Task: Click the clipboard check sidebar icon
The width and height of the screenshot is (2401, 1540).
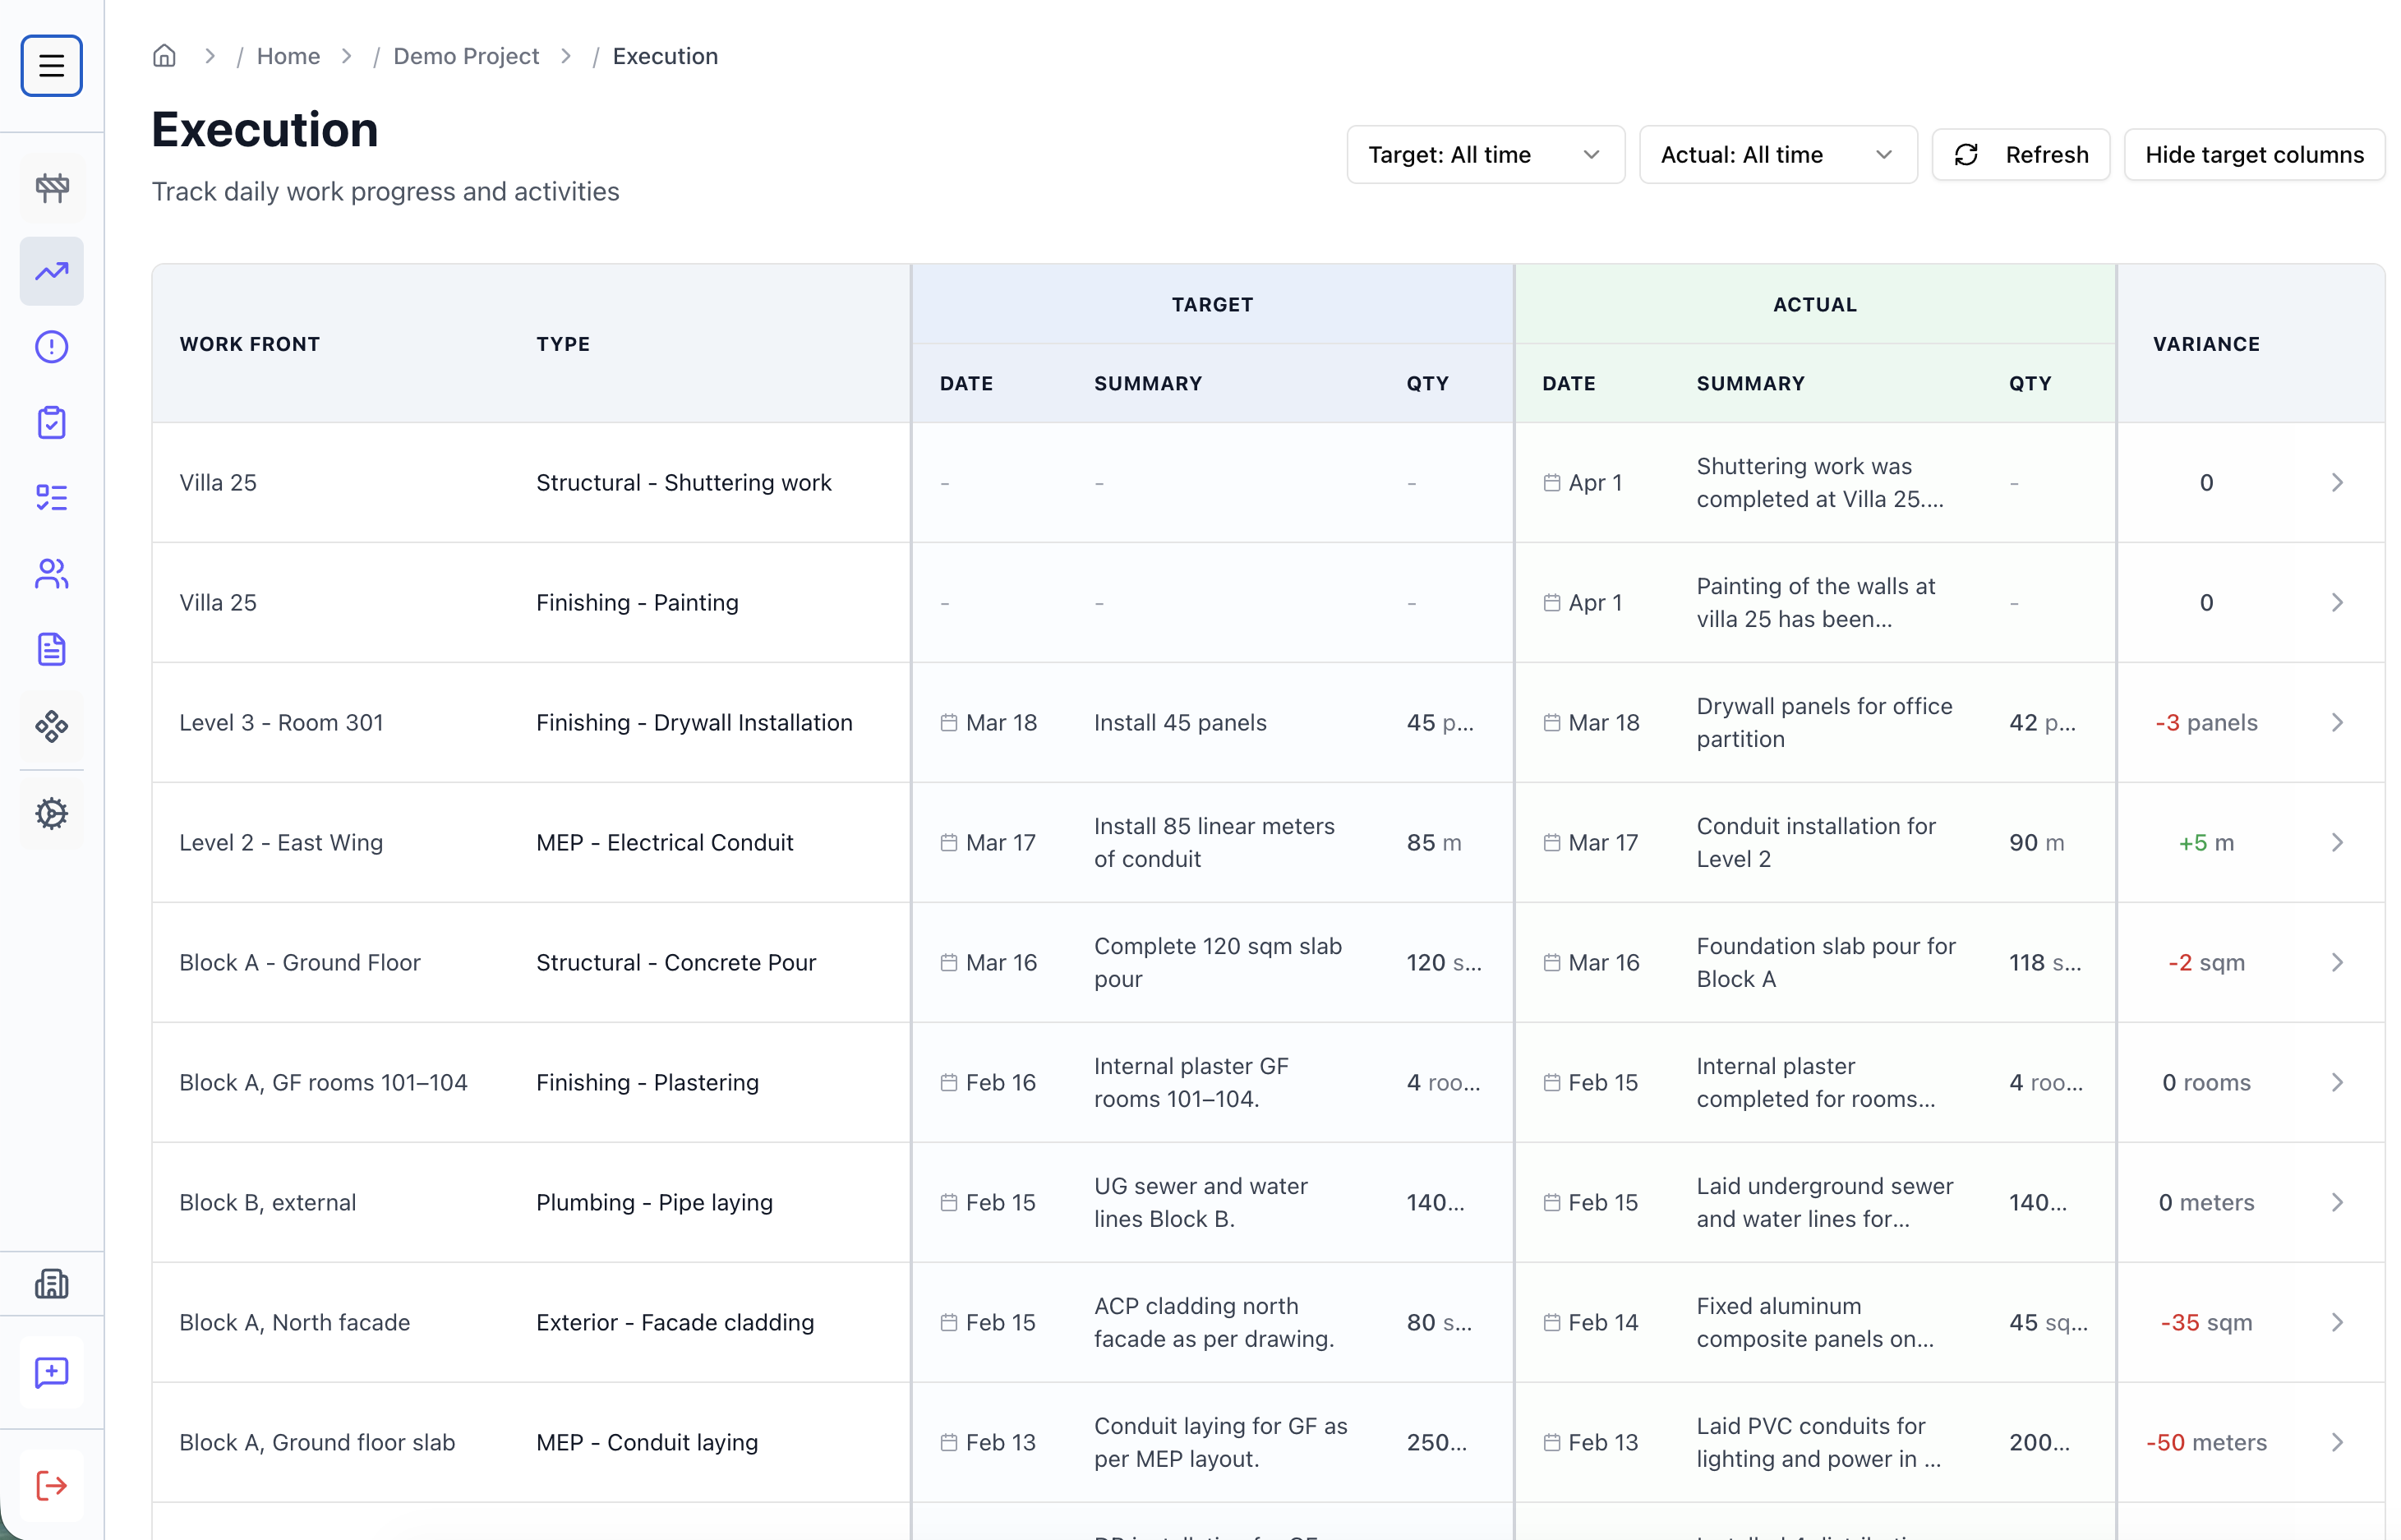Action: click(x=51, y=423)
